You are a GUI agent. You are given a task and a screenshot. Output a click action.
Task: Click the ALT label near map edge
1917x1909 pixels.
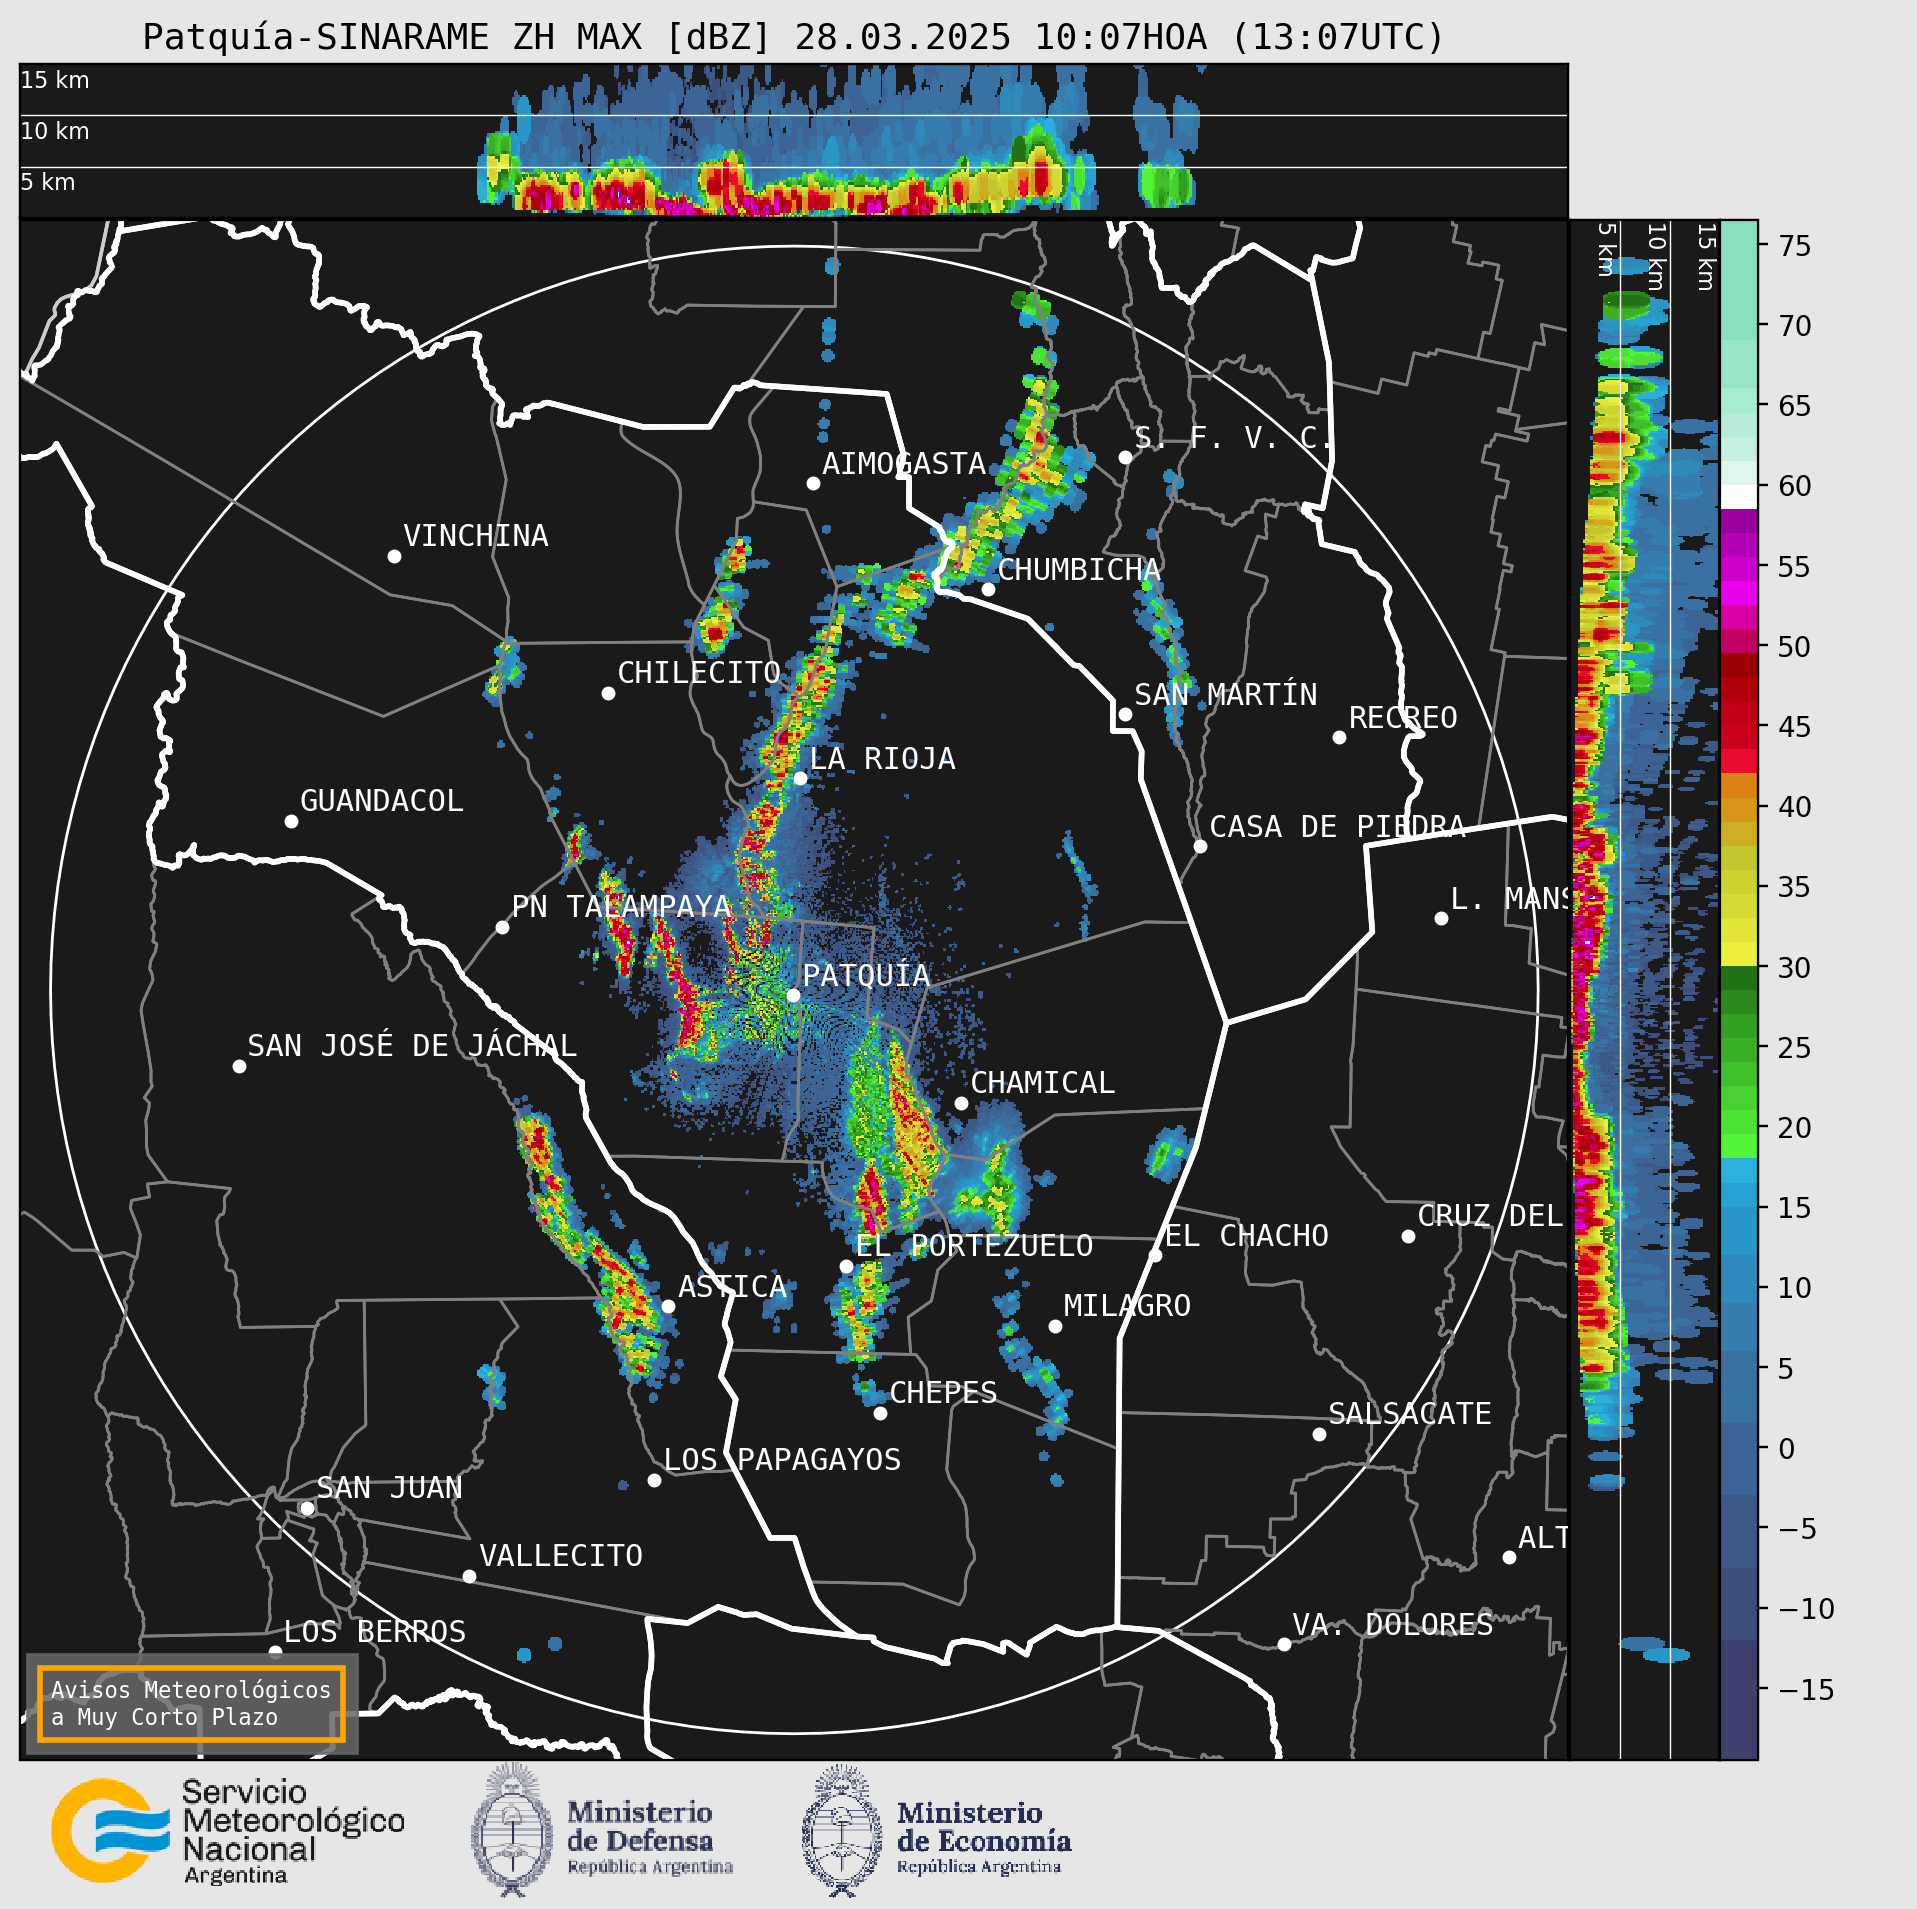(1544, 1538)
